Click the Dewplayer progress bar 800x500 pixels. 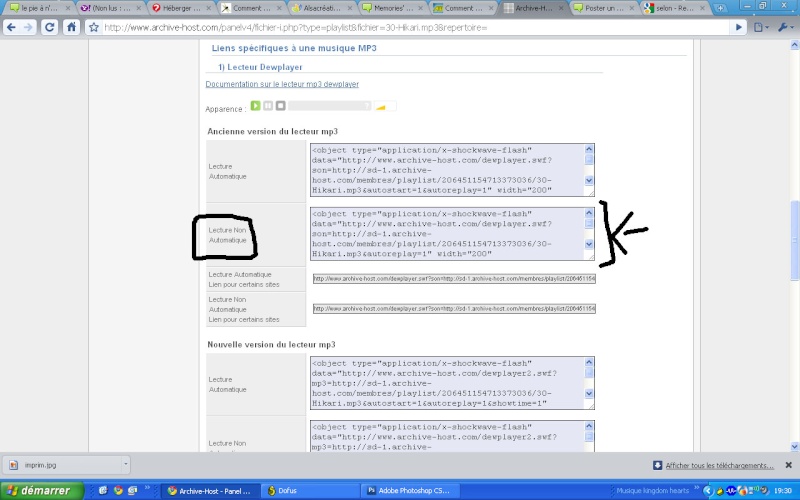click(330, 106)
